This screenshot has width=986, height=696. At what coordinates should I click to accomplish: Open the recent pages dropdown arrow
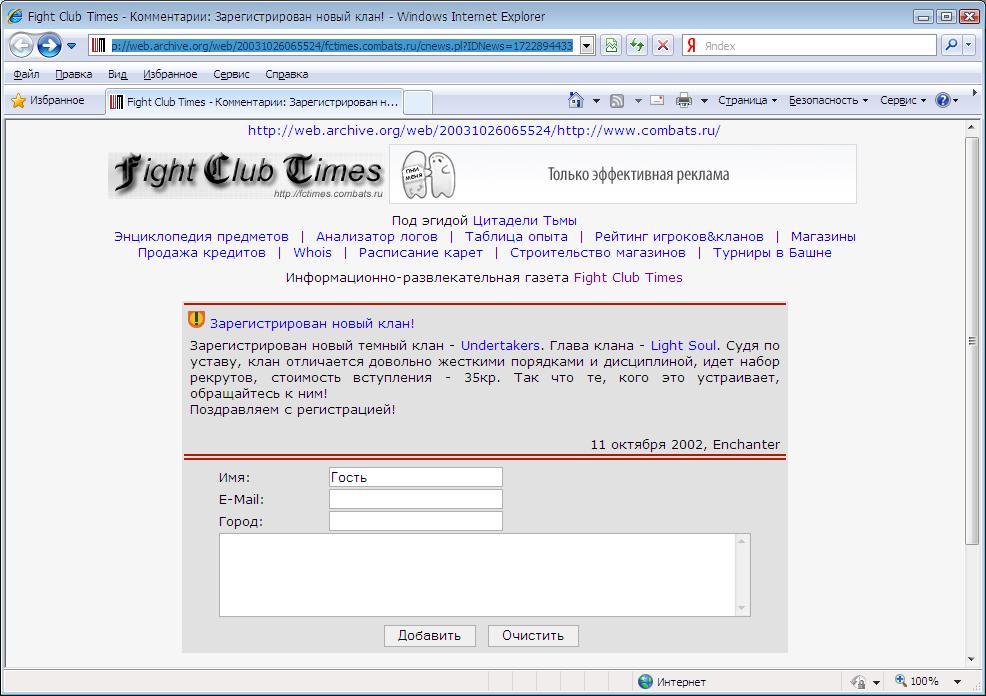tap(71, 46)
